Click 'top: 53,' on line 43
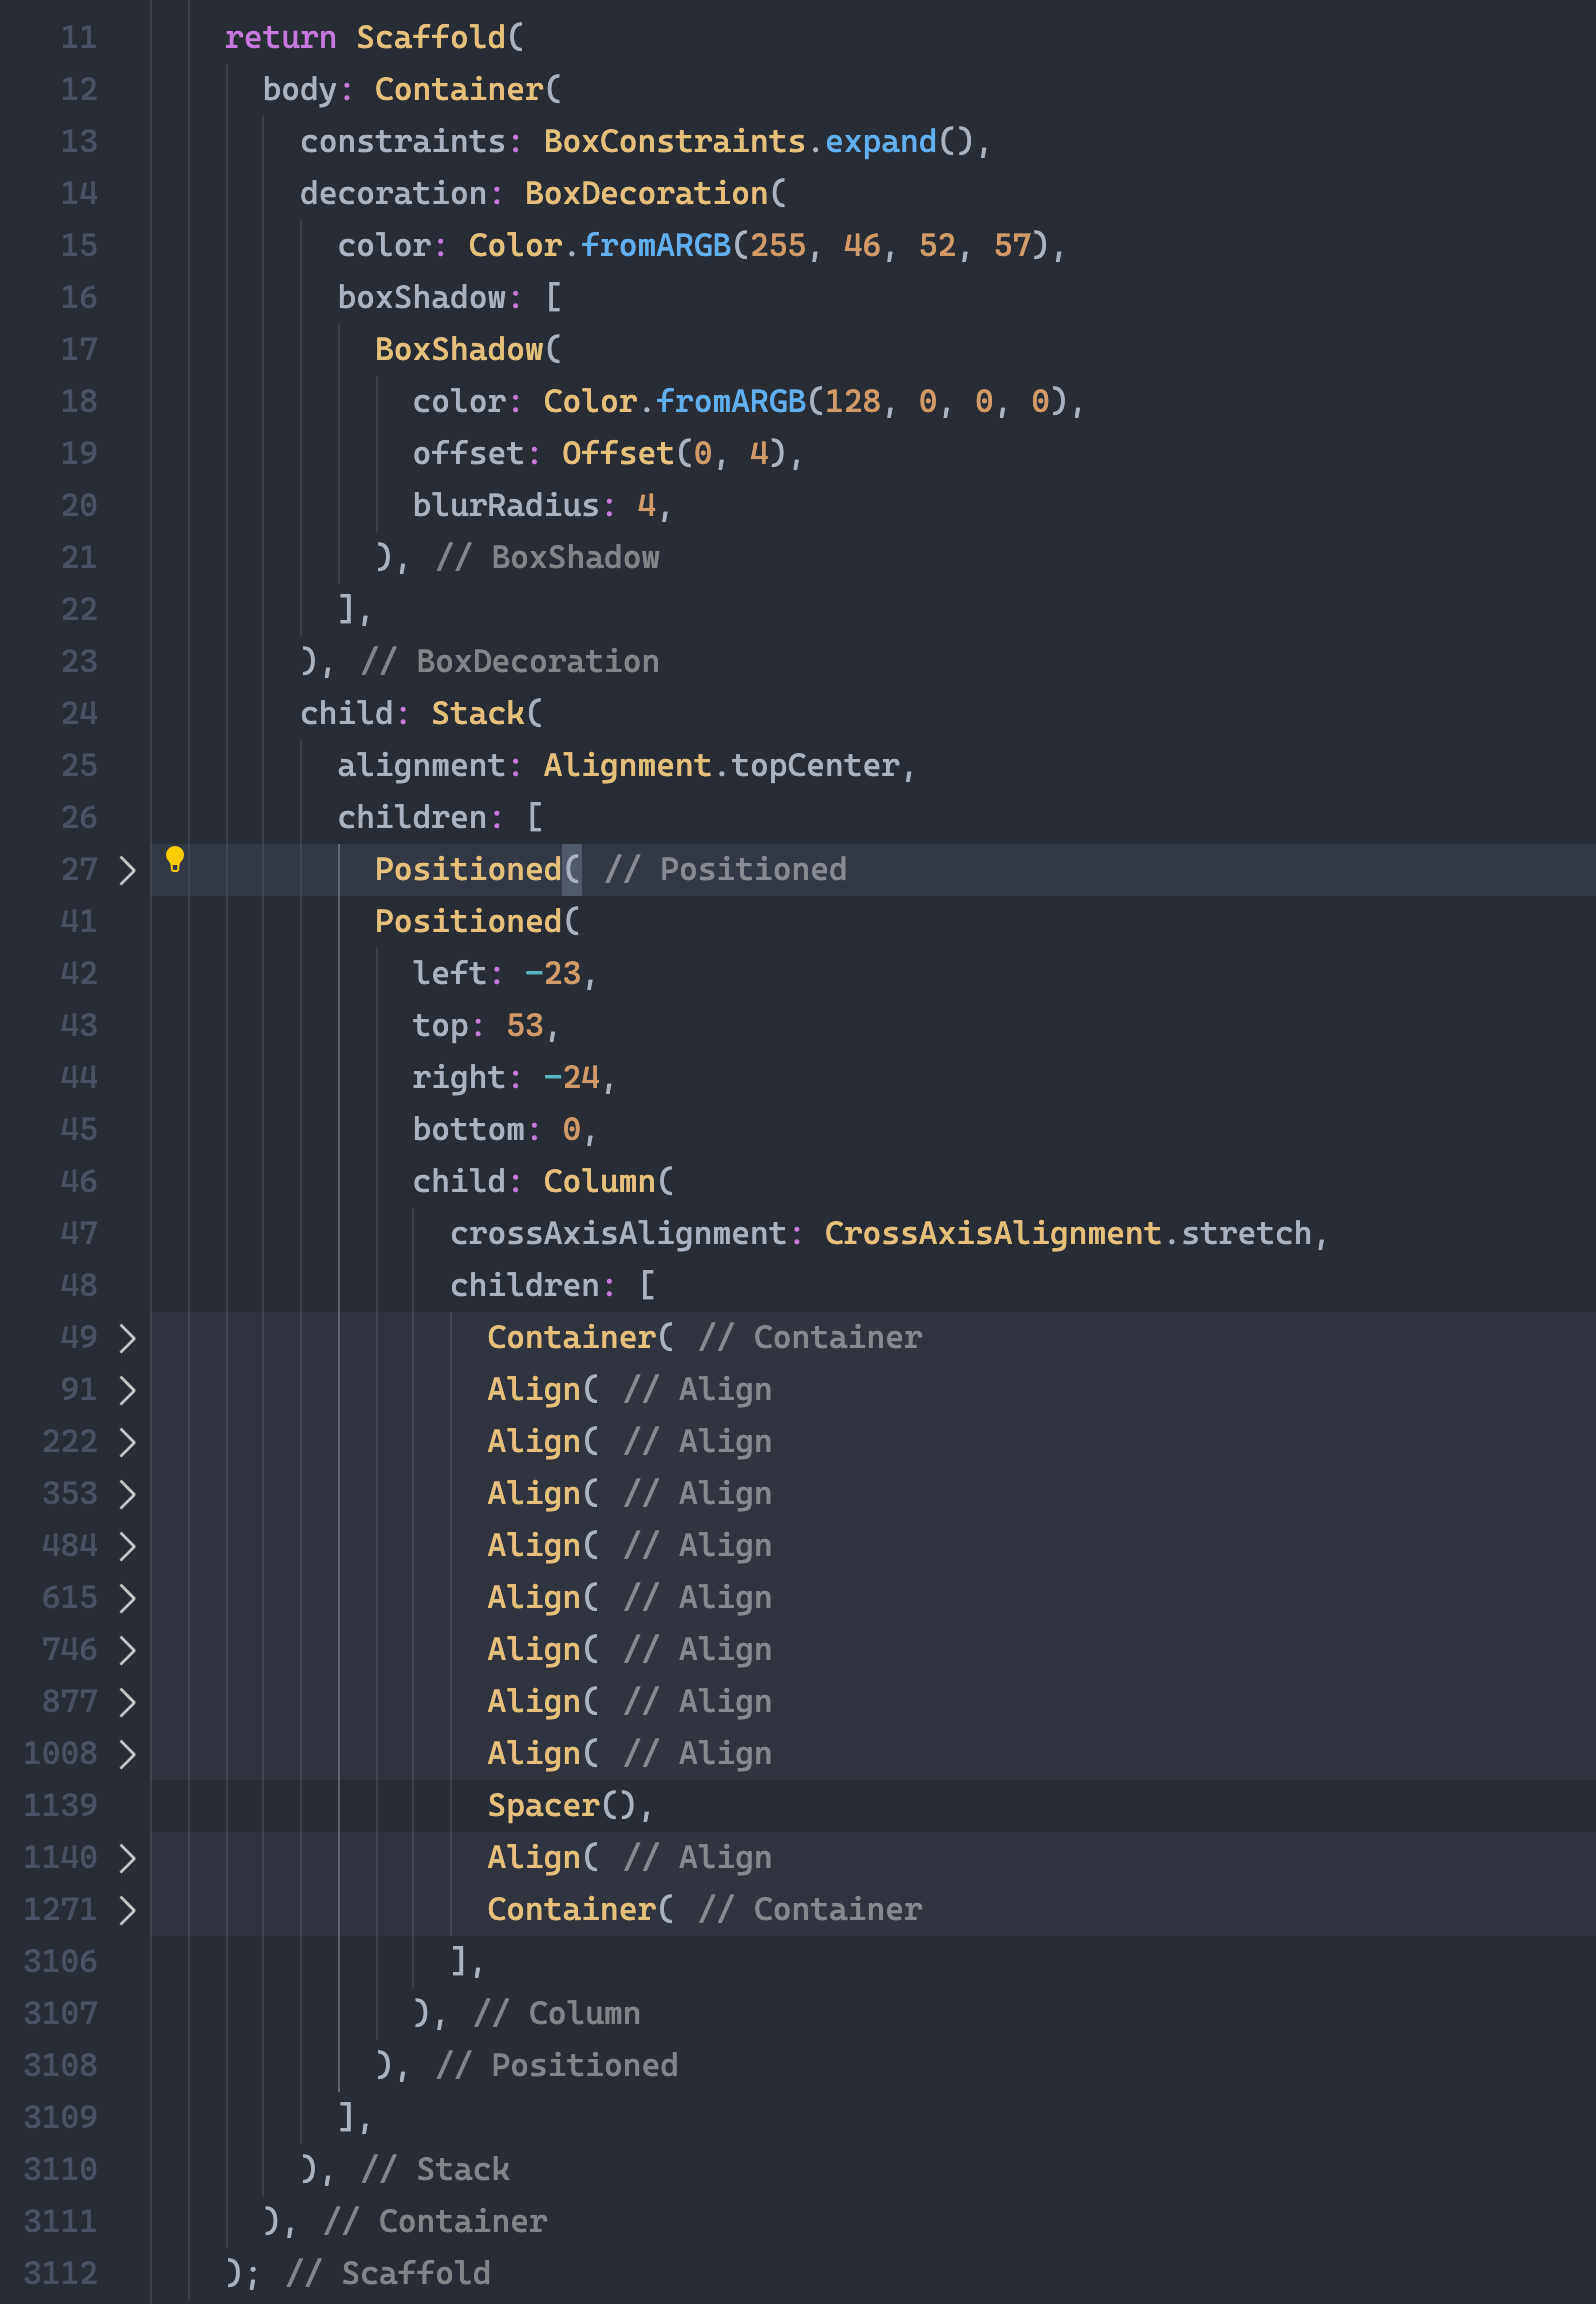This screenshot has width=1596, height=2304. click(x=486, y=1026)
